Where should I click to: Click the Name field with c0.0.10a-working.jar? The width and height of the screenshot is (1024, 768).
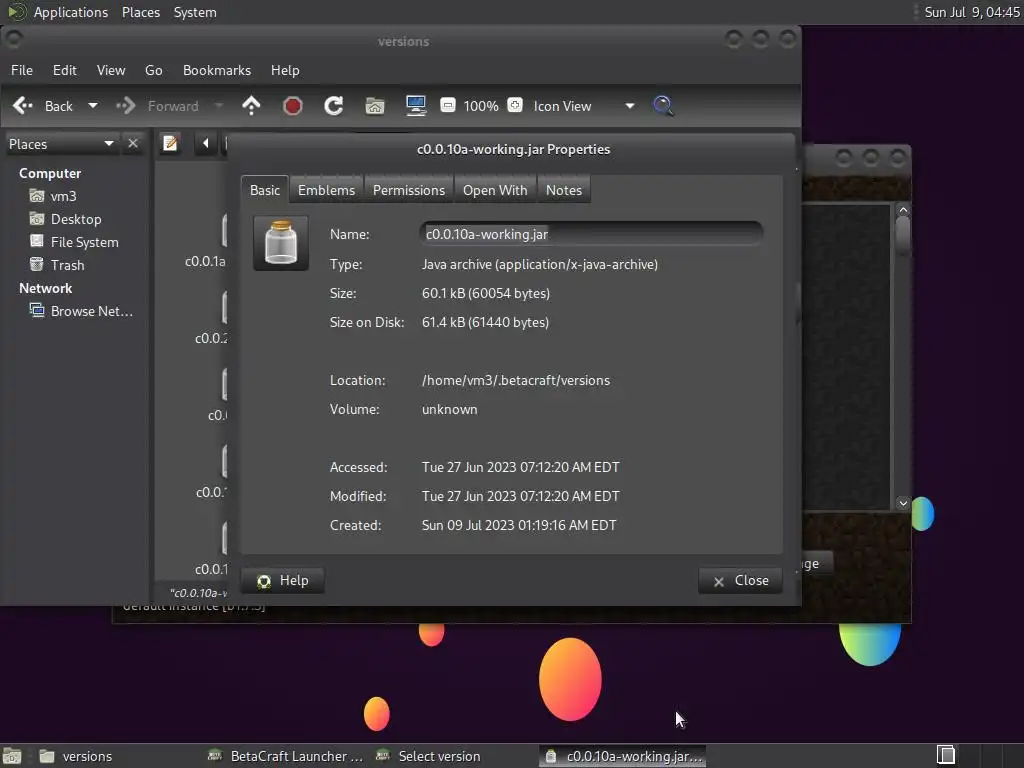pos(592,234)
